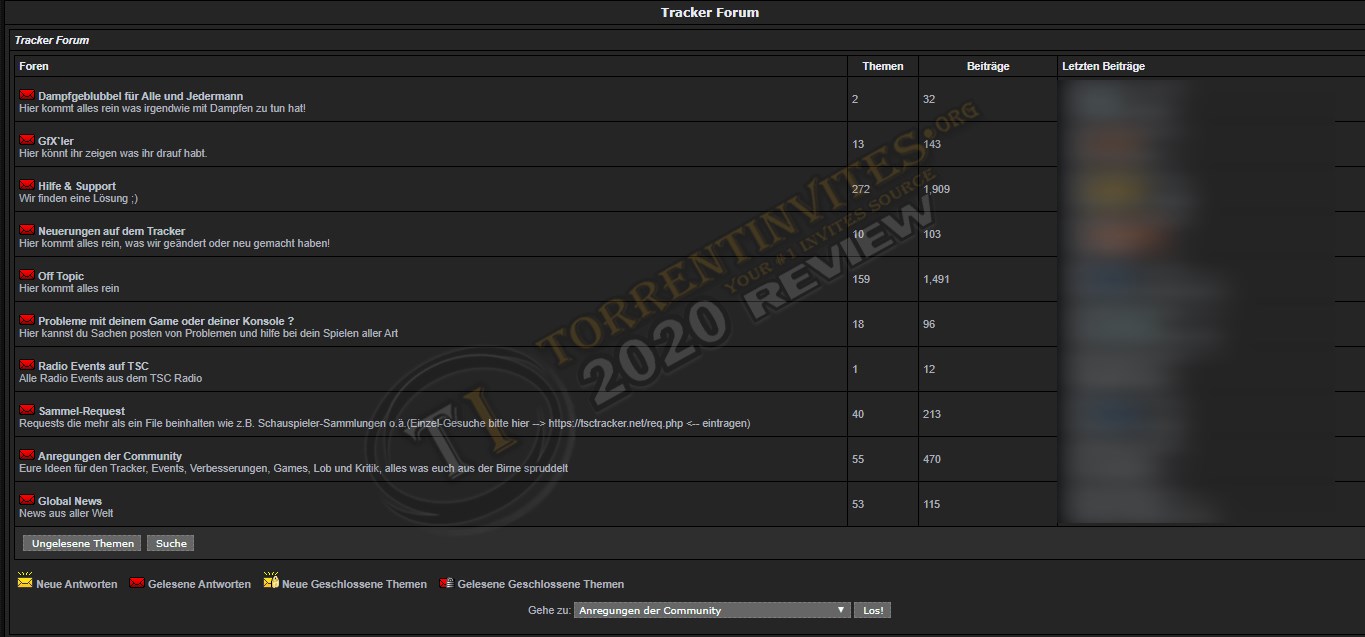Open the Hilfe & Support forum link
Screen dimensions: 1365x637
(x=77, y=186)
